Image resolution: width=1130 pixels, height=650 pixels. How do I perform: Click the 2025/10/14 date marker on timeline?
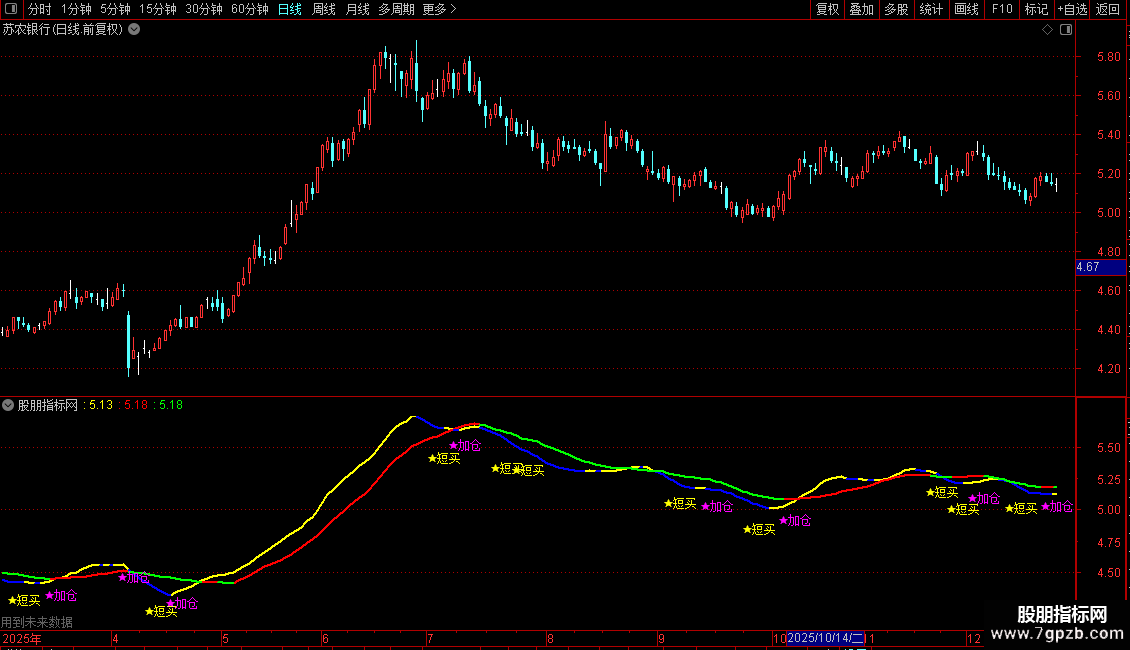(825, 638)
